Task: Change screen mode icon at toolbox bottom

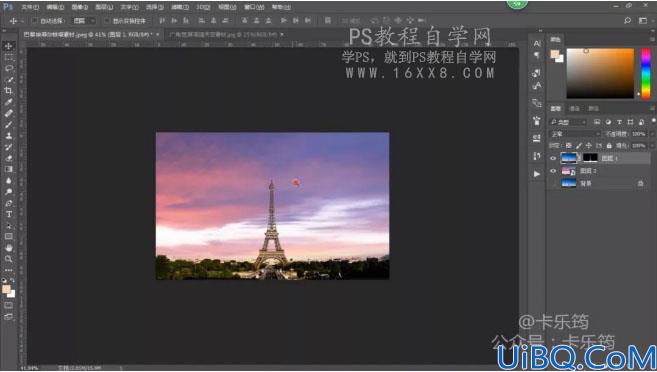Action: coord(8,317)
